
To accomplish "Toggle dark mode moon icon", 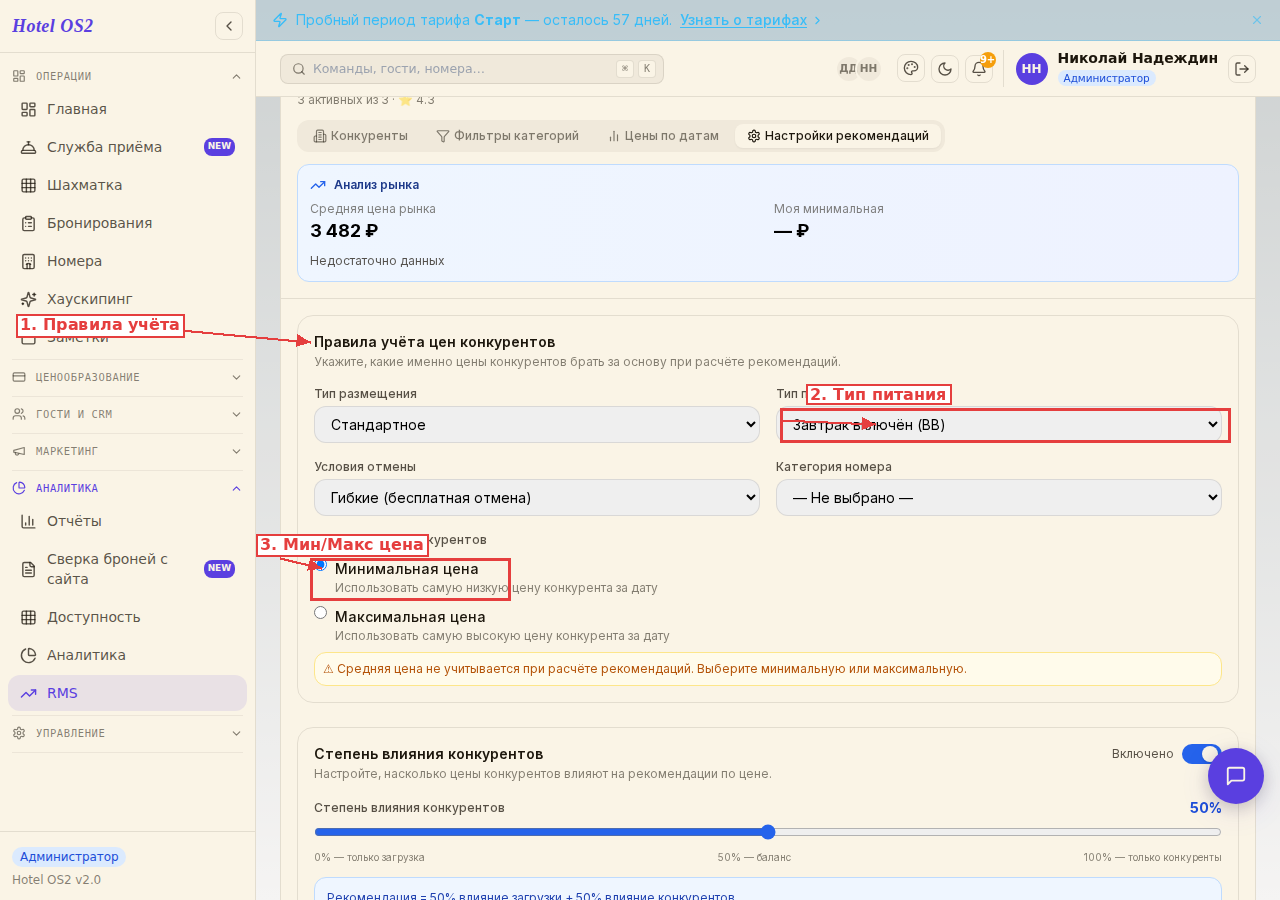I will pos(945,68).
